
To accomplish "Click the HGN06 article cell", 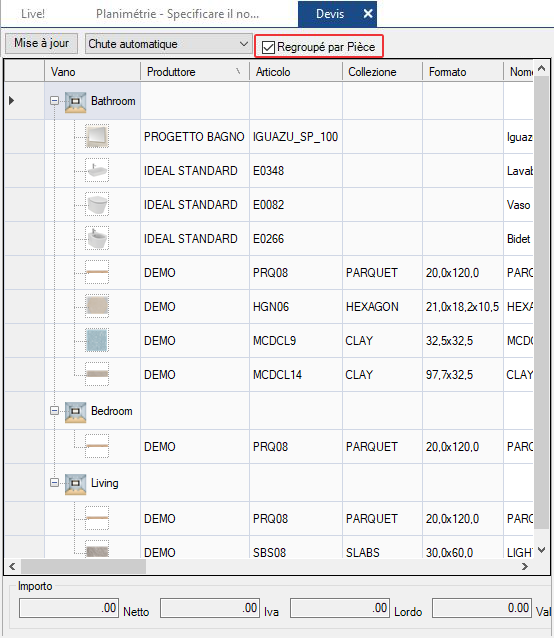I will point(296,307).
